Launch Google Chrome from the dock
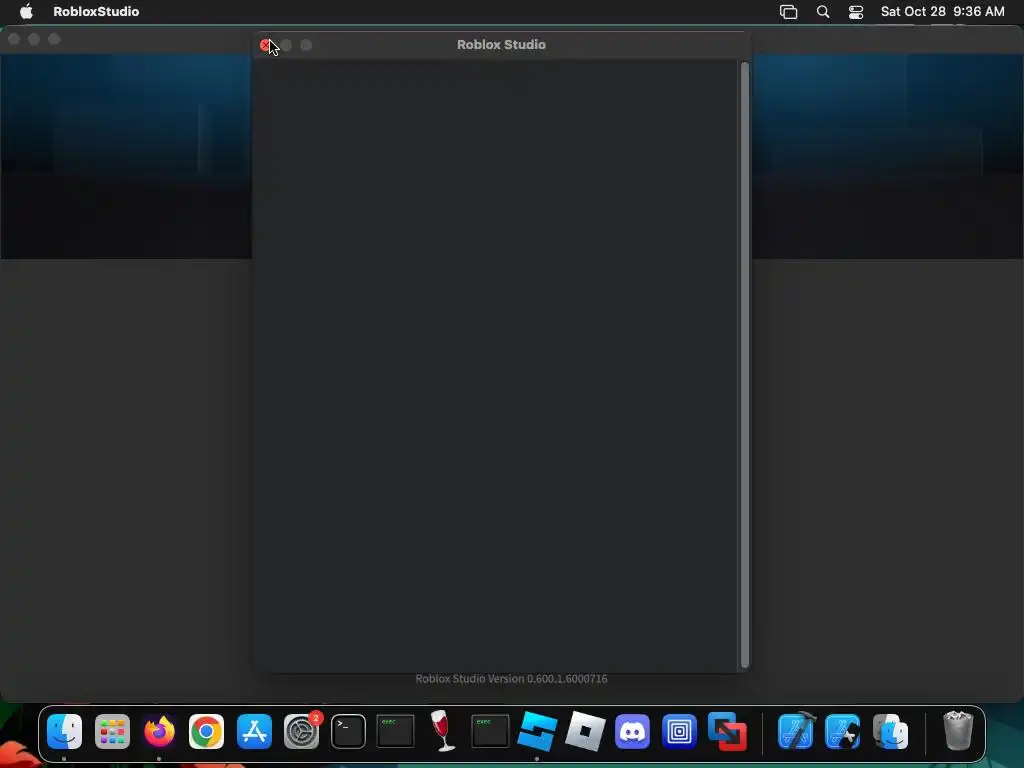1024x768 pixels. click(206, 731)
